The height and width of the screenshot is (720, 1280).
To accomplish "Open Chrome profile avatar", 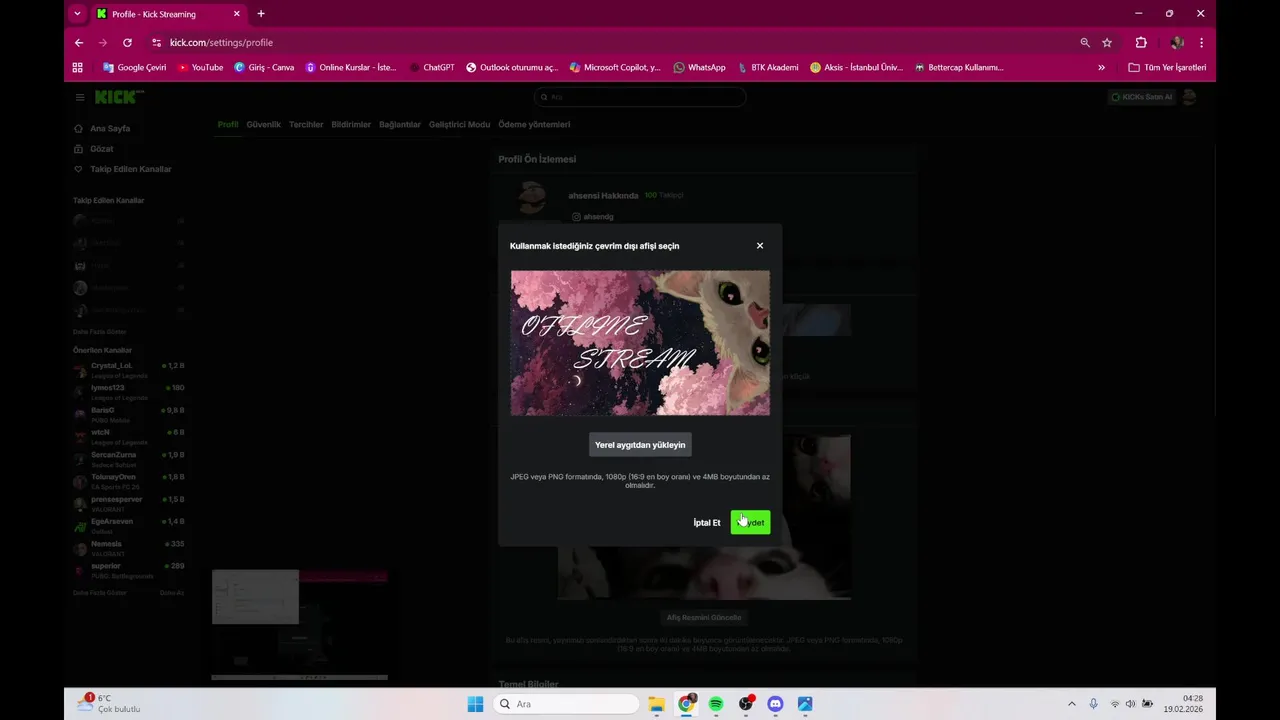I will (x=1177, y=43).
